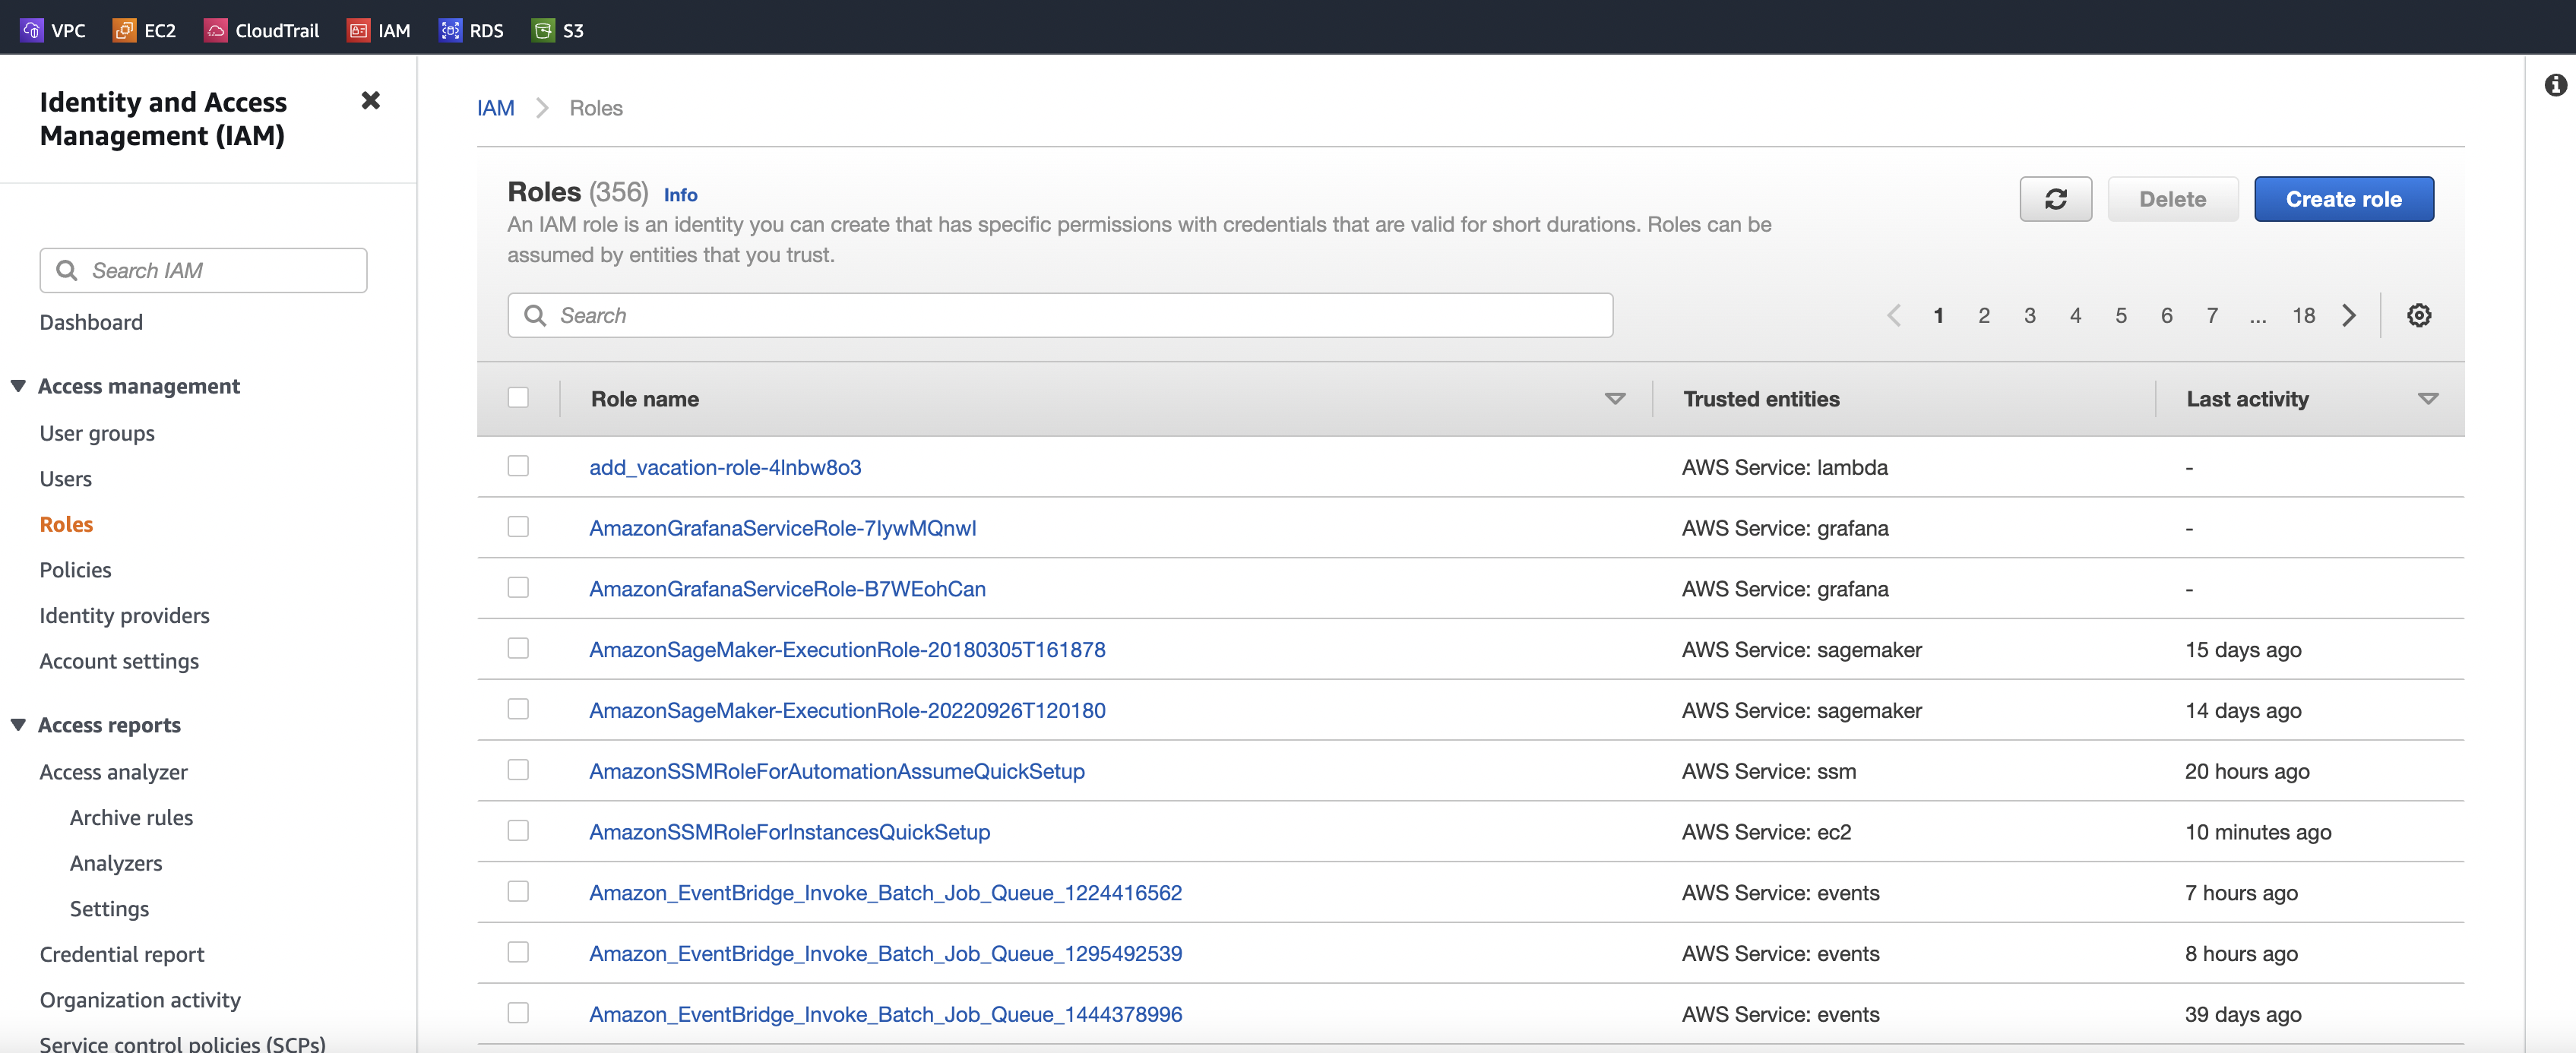Screen dimensions: 2576x1053
Task: Open the RDS service shortcut icon
Action: coord(450,30)
